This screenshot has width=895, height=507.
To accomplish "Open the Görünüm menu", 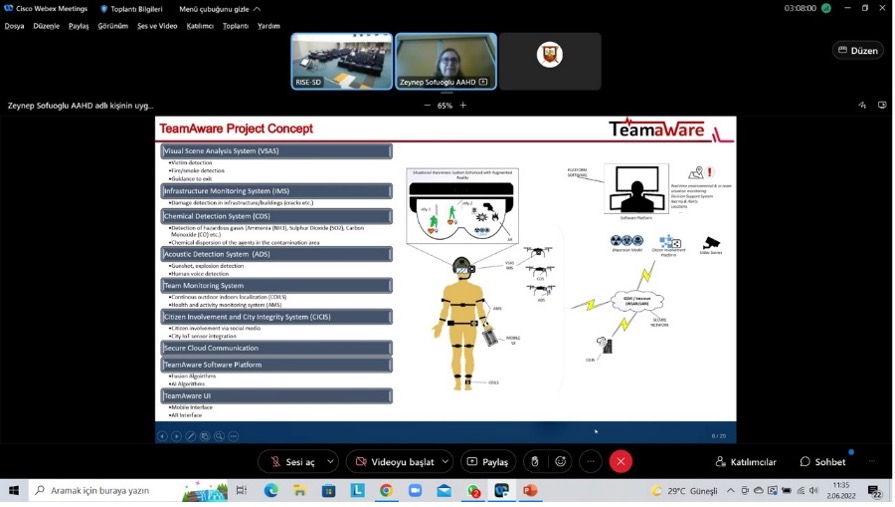I will tap(112, 26).
